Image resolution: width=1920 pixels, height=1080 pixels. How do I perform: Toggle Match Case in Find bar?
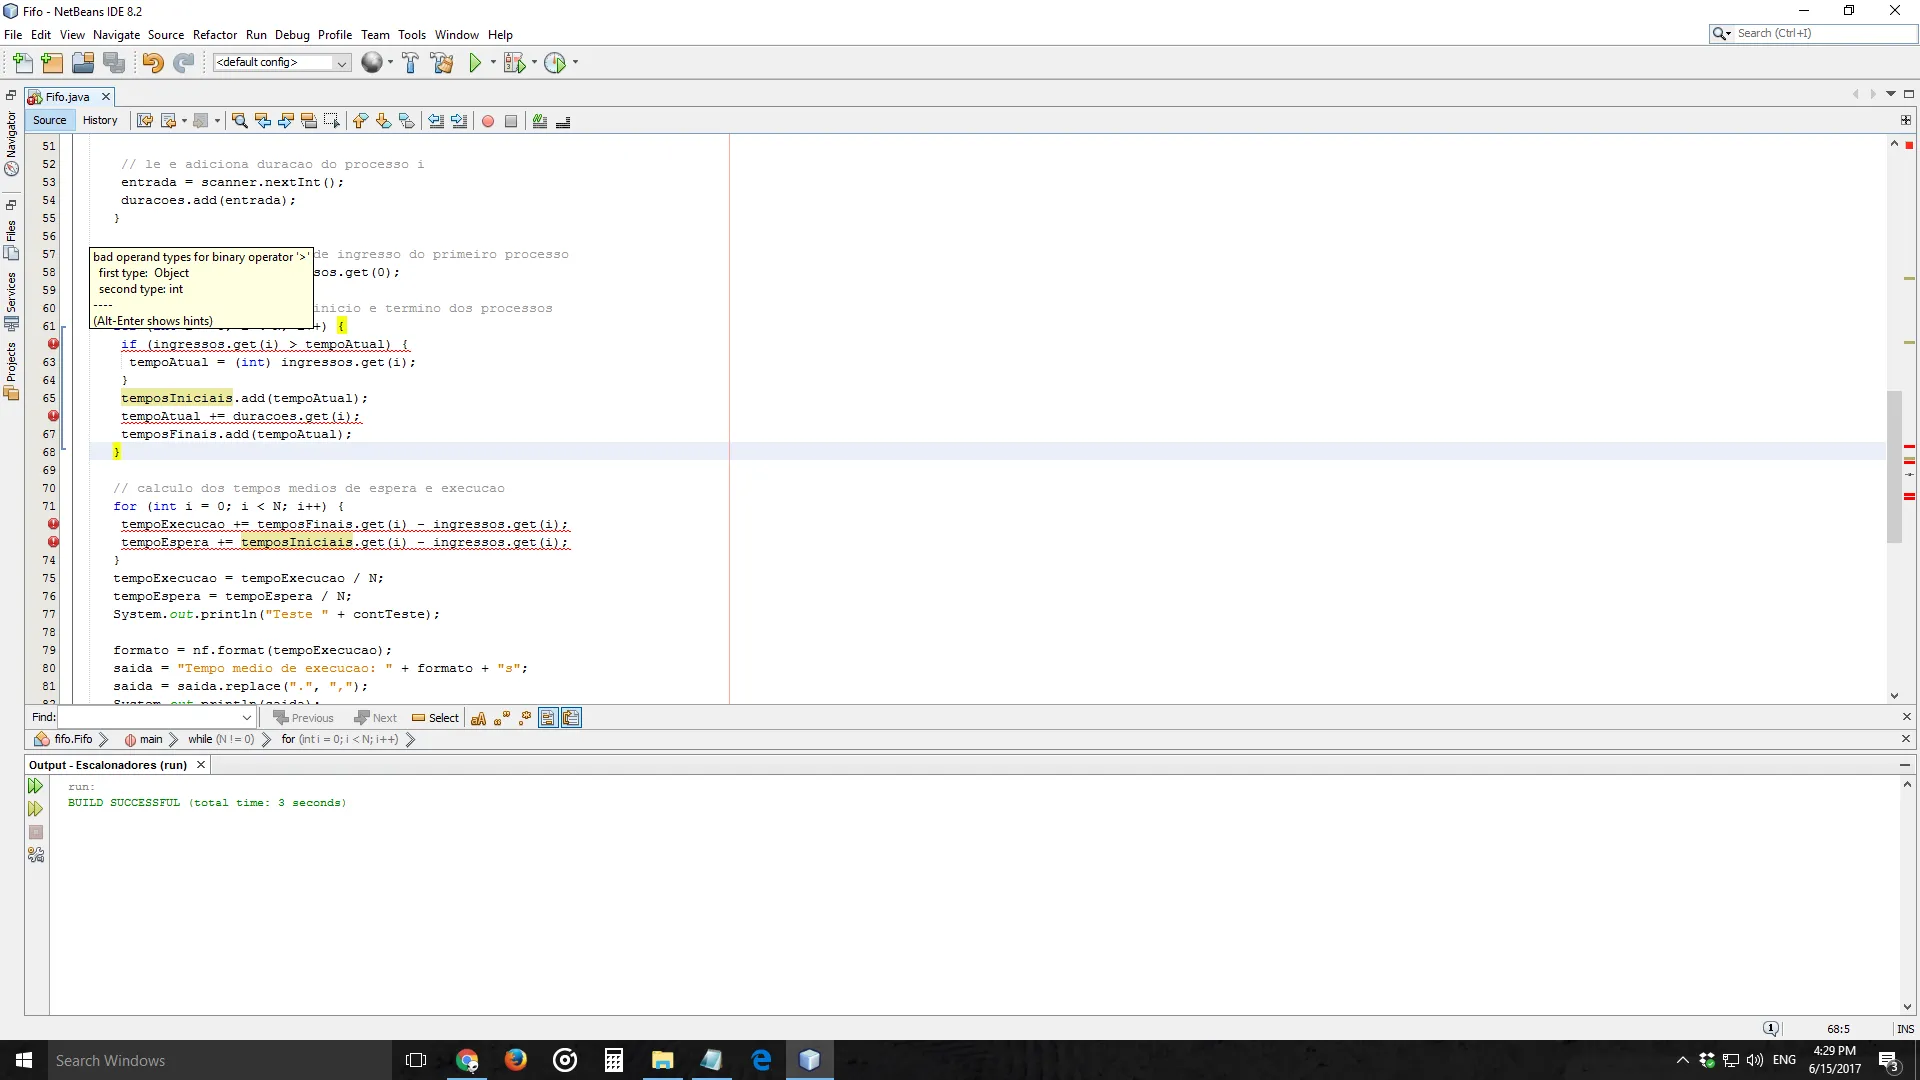click(478, 718)
